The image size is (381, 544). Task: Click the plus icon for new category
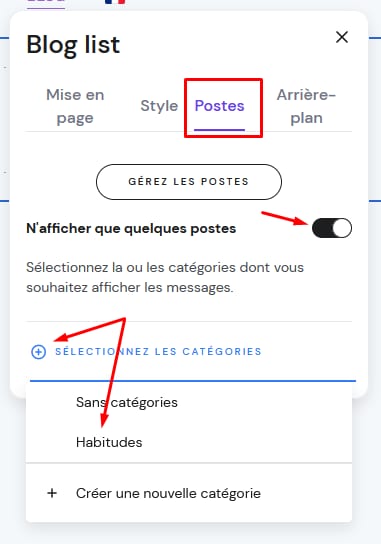[52, 493]
